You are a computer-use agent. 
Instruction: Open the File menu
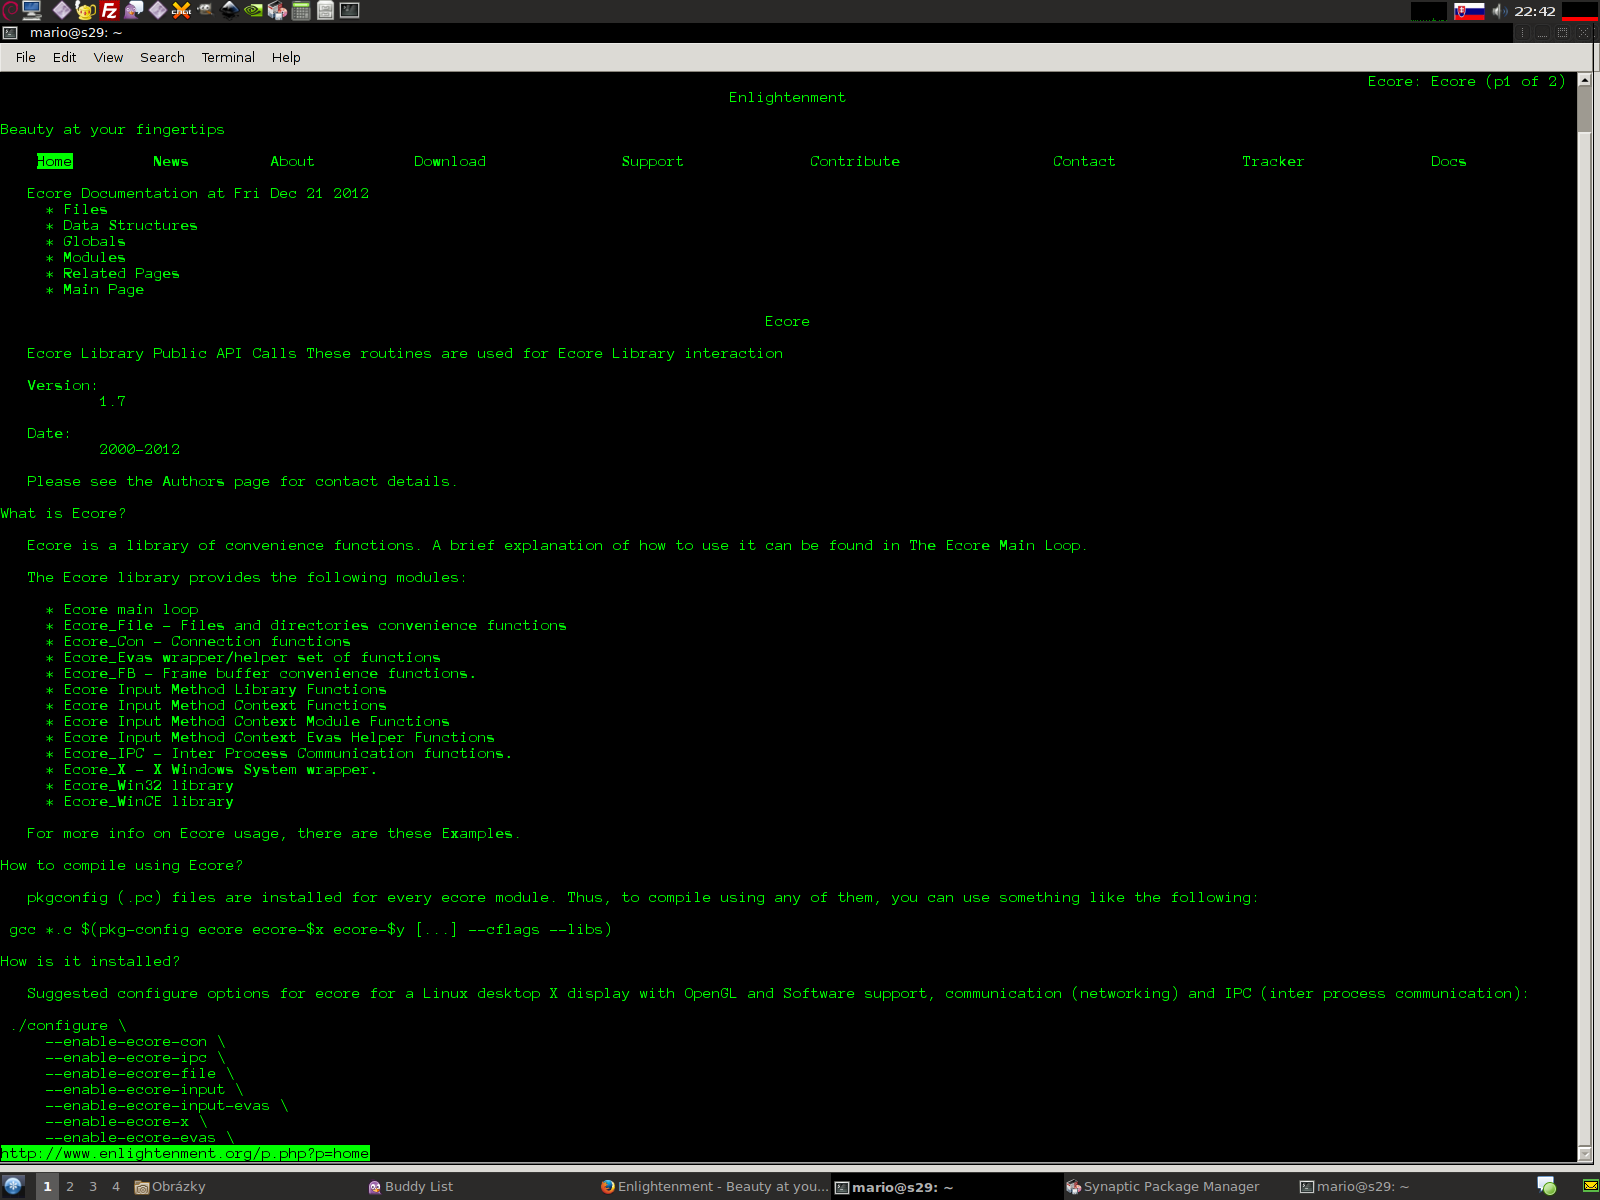26,57
